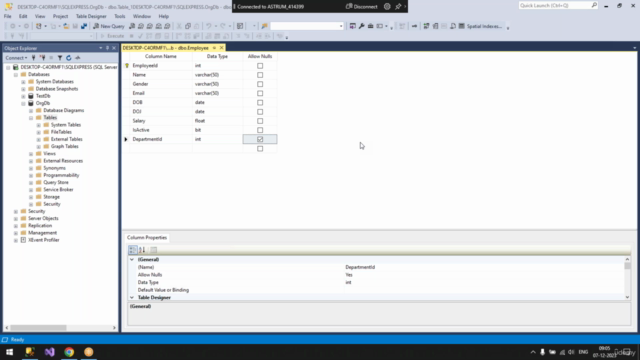Click the Undo arrow icon
This screenshot has height=360, width=640.
(x=209, y=26)
